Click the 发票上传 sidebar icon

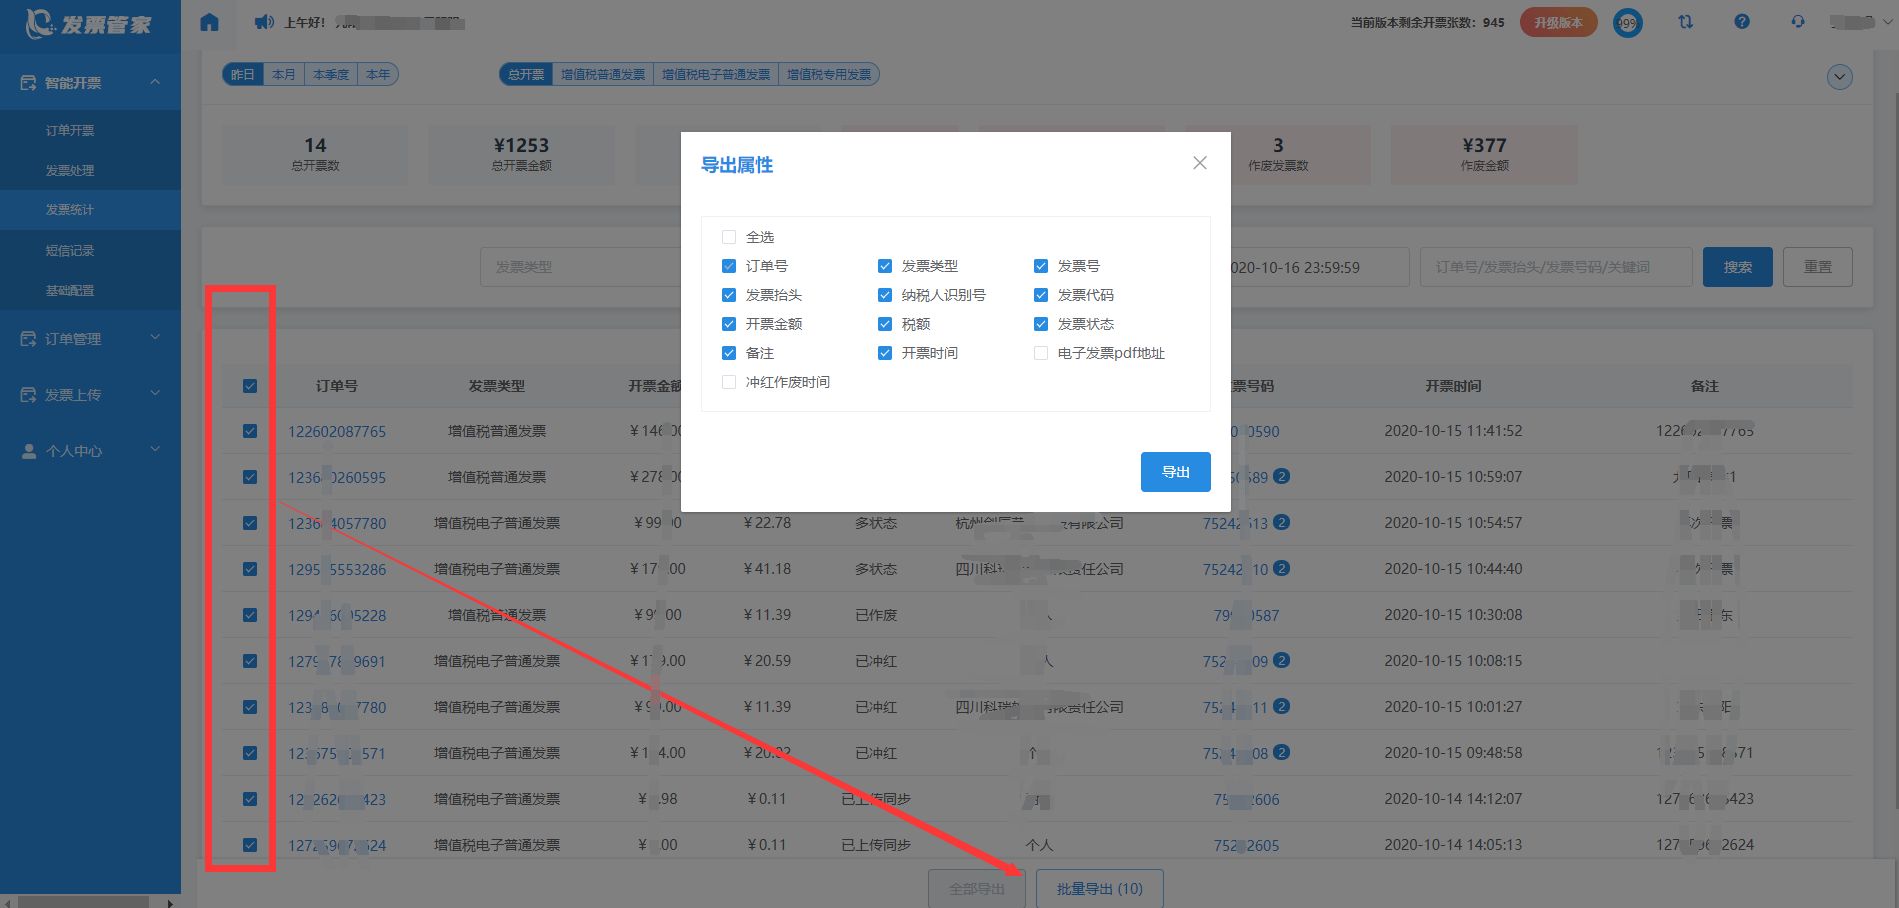28,395
